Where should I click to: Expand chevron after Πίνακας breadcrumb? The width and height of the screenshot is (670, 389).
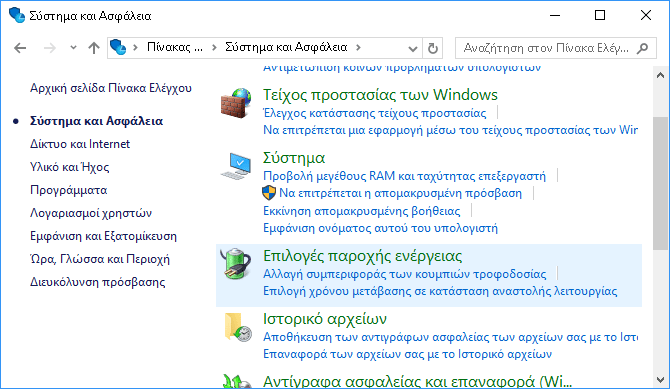214,47
